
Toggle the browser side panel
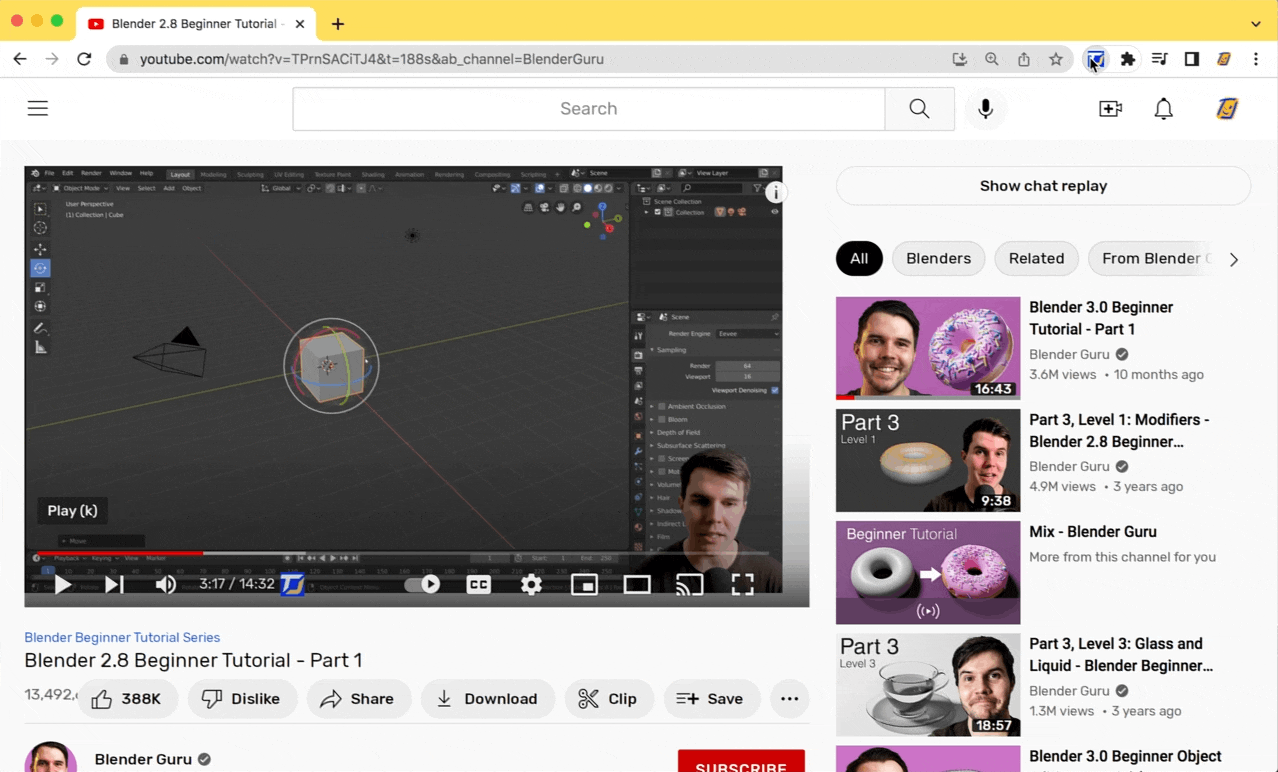[1192, 59]
